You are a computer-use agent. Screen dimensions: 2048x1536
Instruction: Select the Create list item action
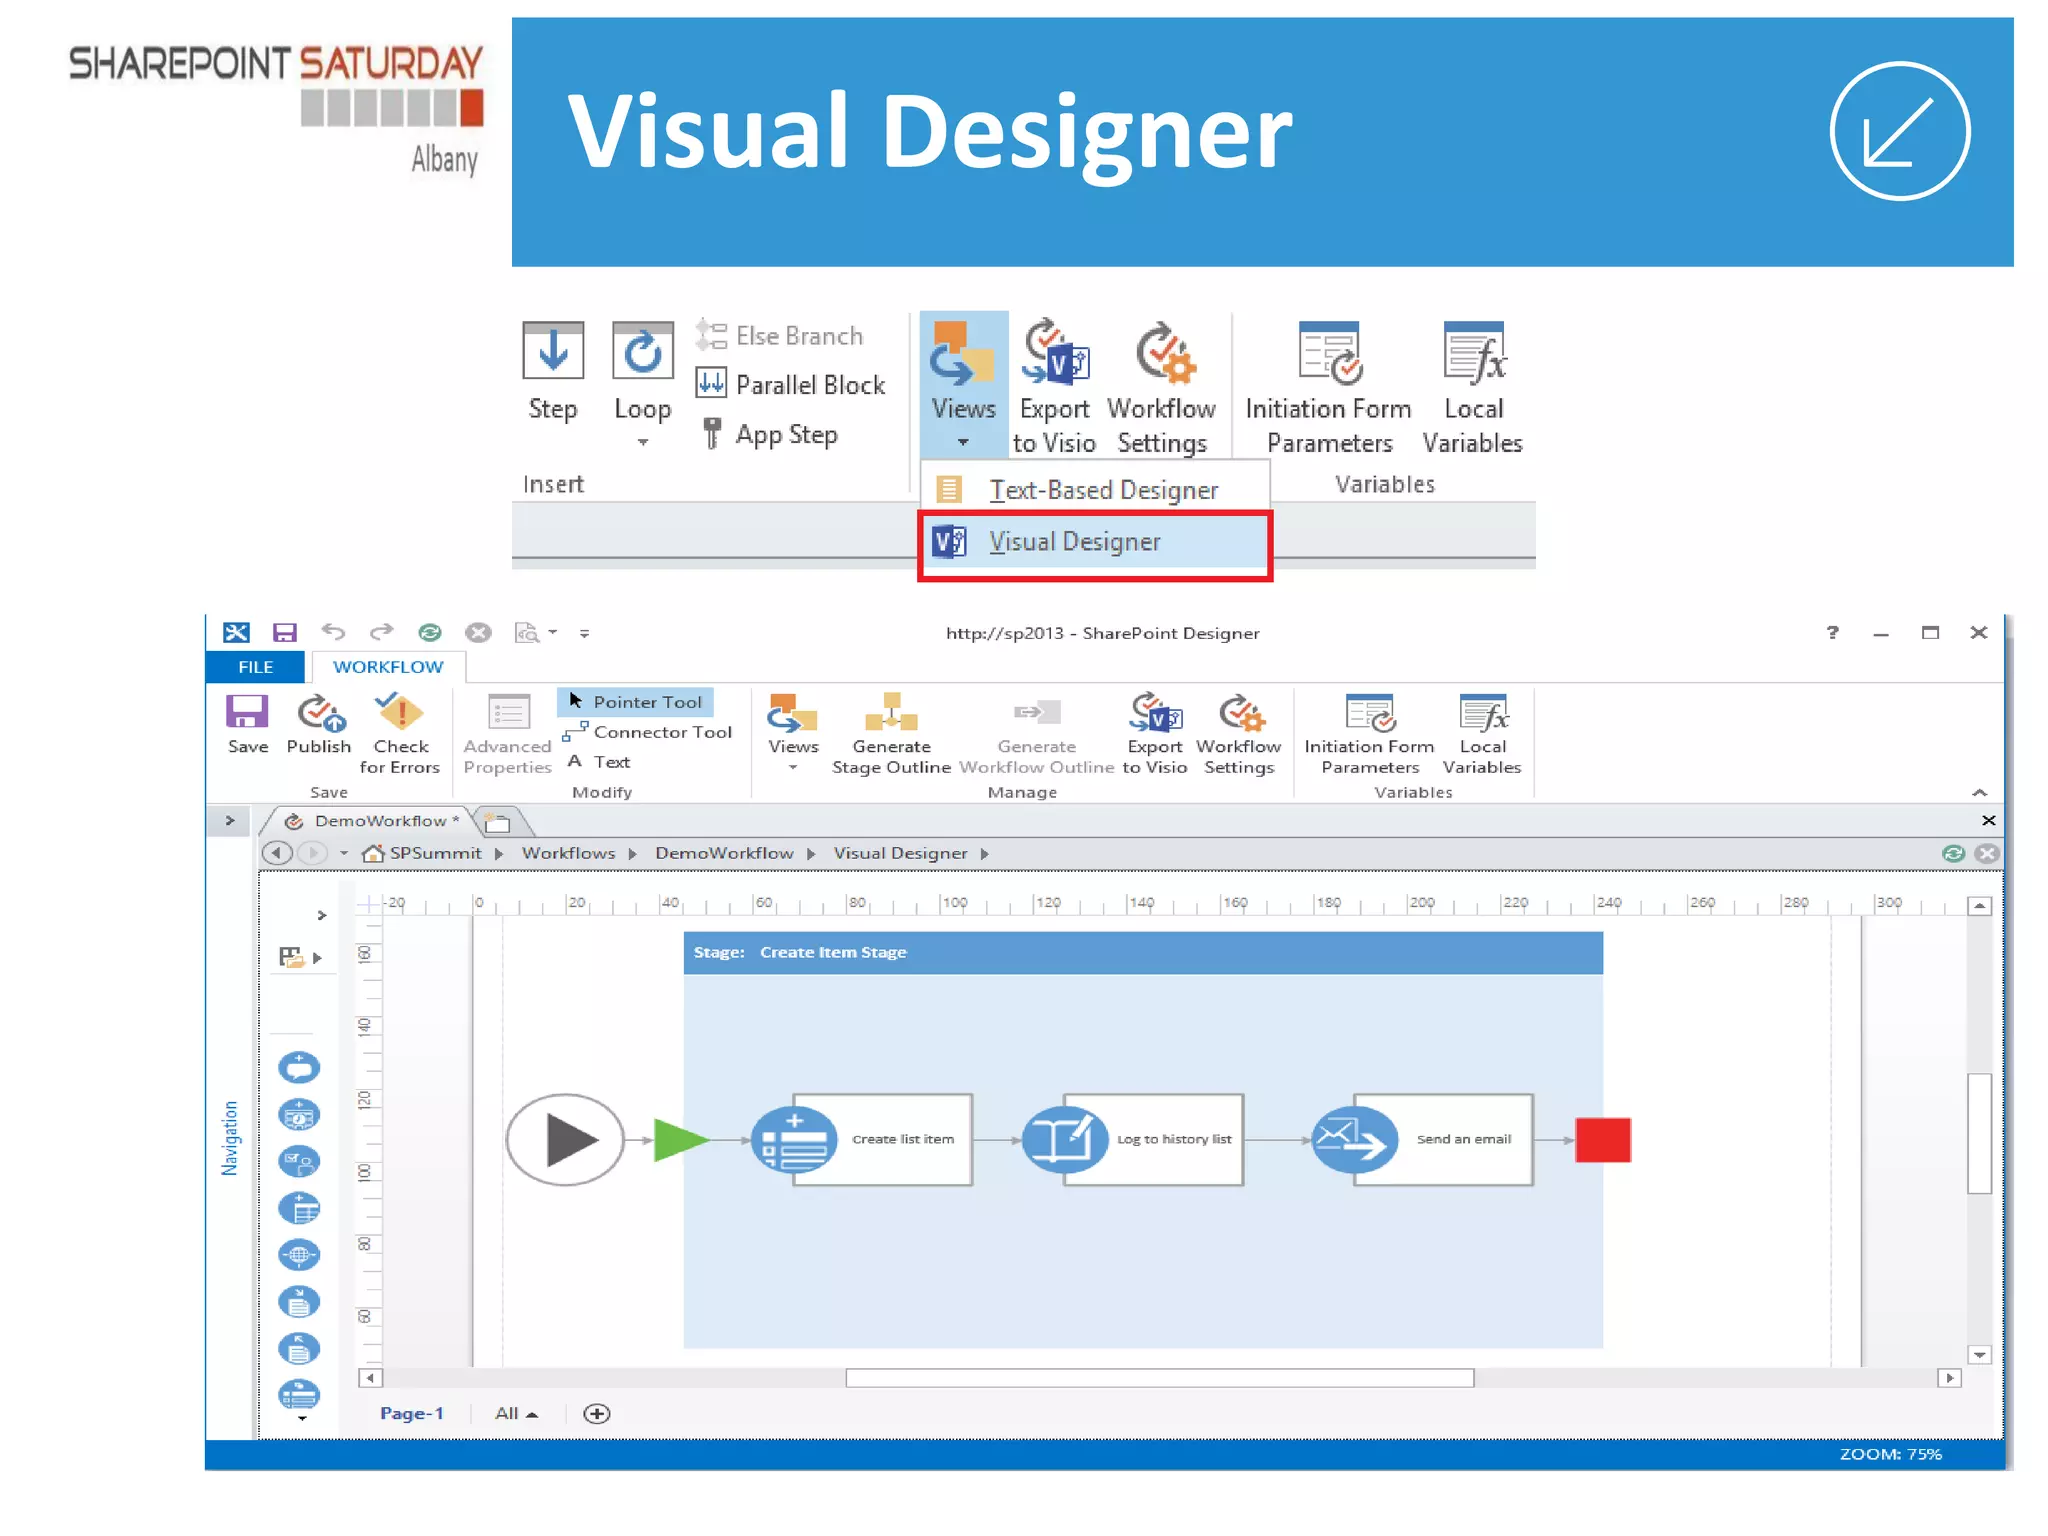pos(861,1140)
